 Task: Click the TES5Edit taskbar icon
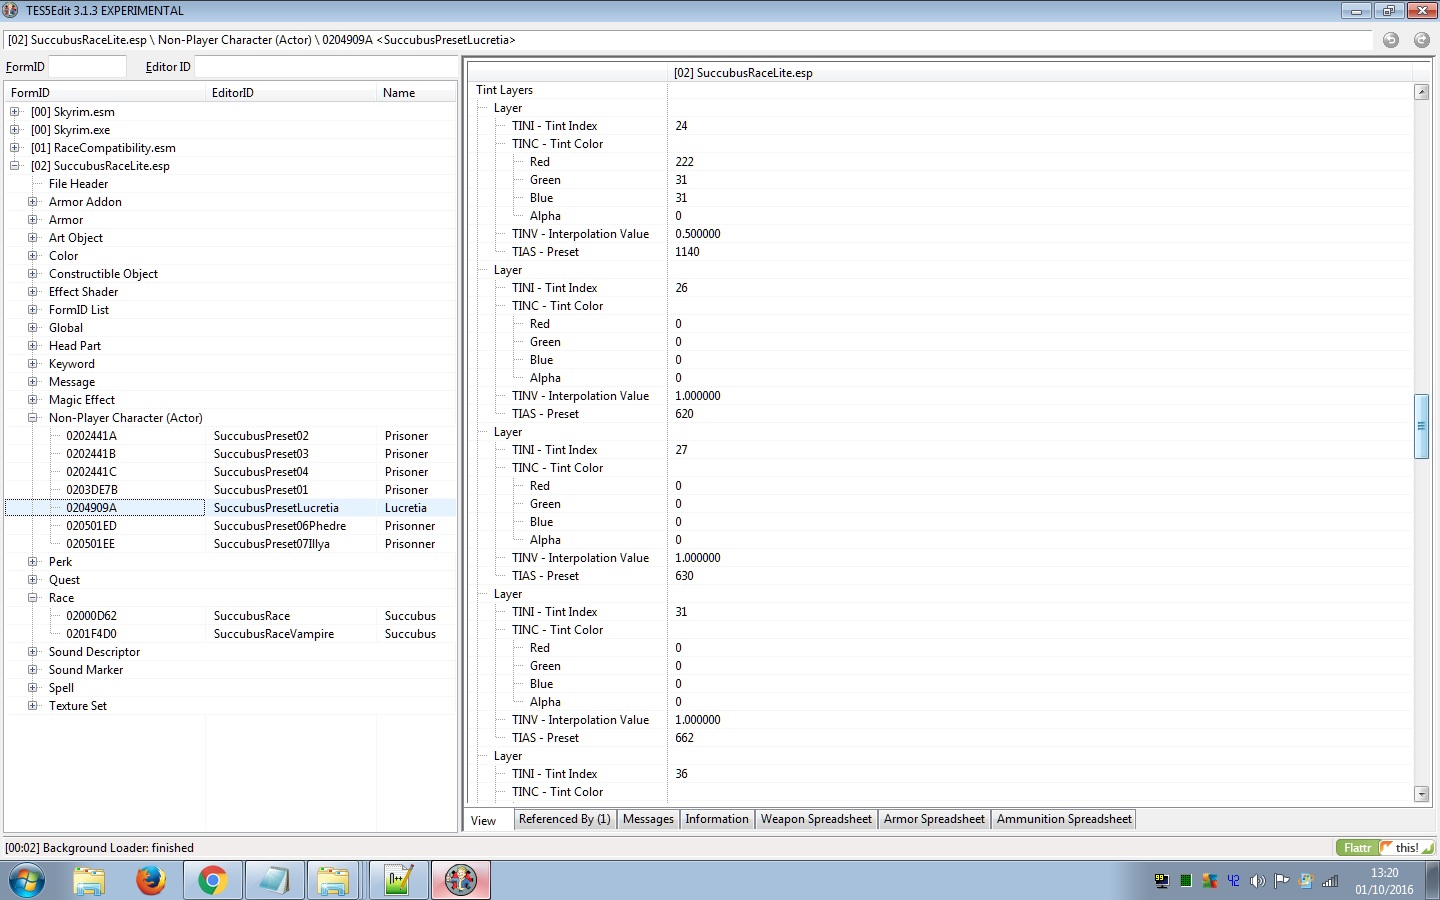pyautogui.click(x=461, y=881)
